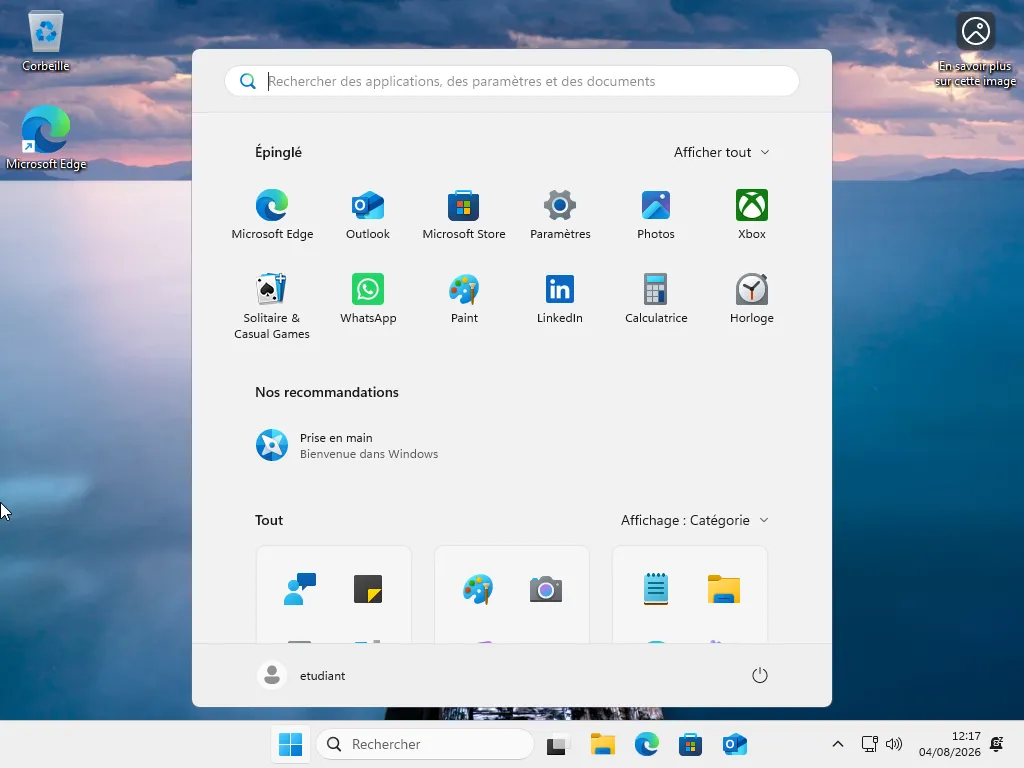
Task: Open clock and date 12:17
Action: coord(950,744)
